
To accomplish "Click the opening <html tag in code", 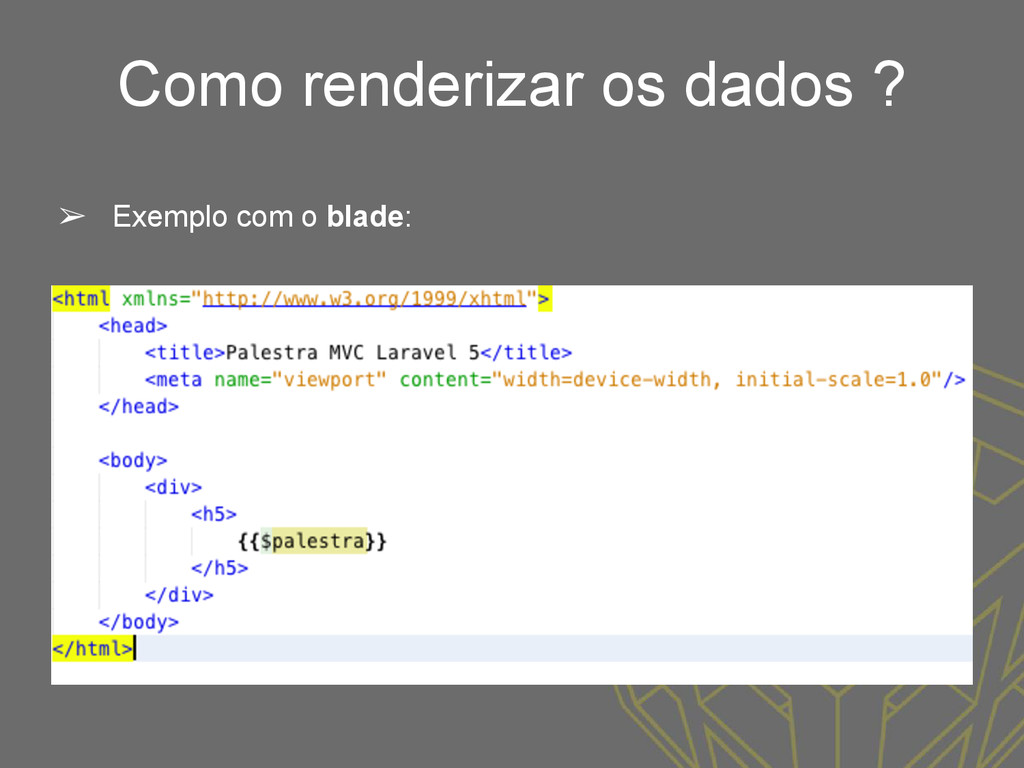I will tap(81, 299).
